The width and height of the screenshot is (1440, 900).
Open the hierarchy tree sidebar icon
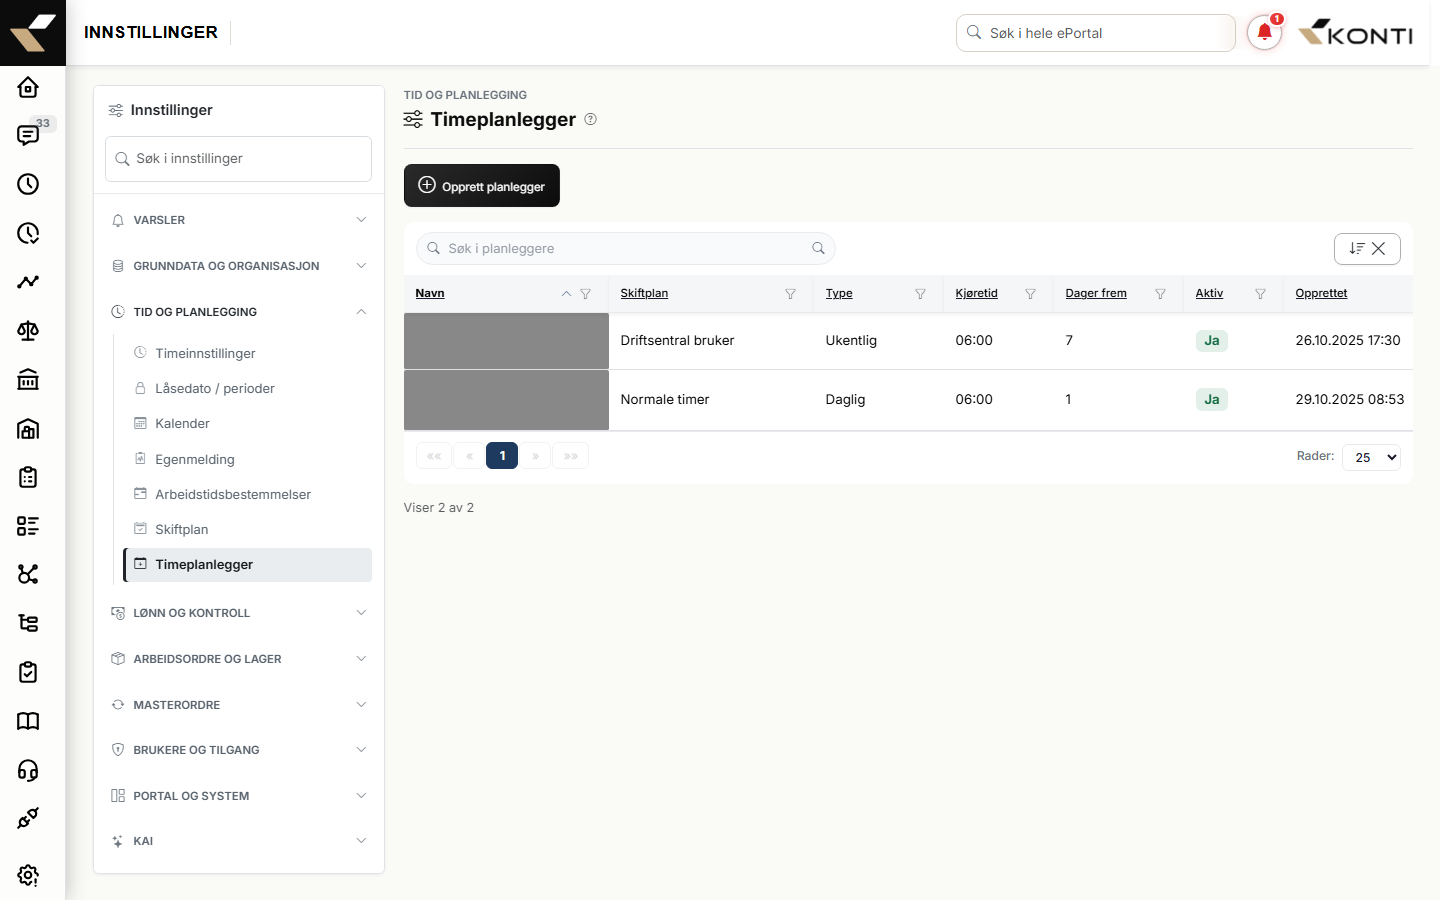point(28,623)
